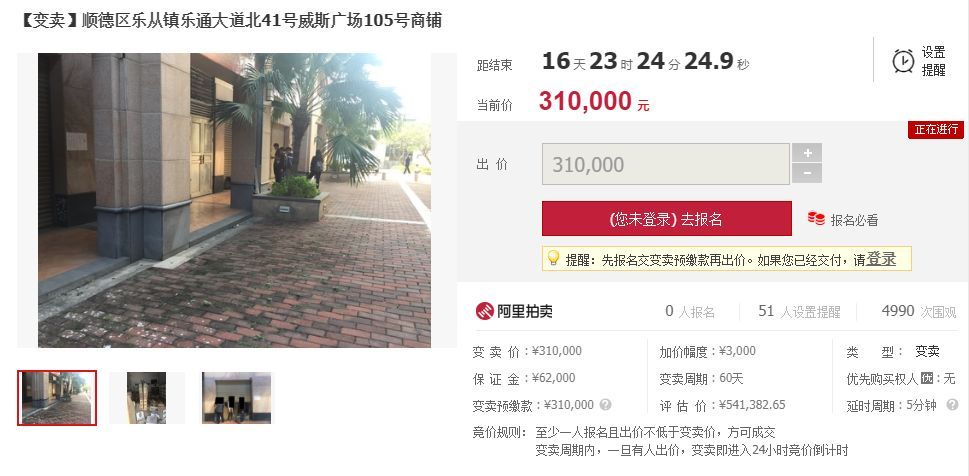Select the first street view thumbnail

click(x=57, y=398)
